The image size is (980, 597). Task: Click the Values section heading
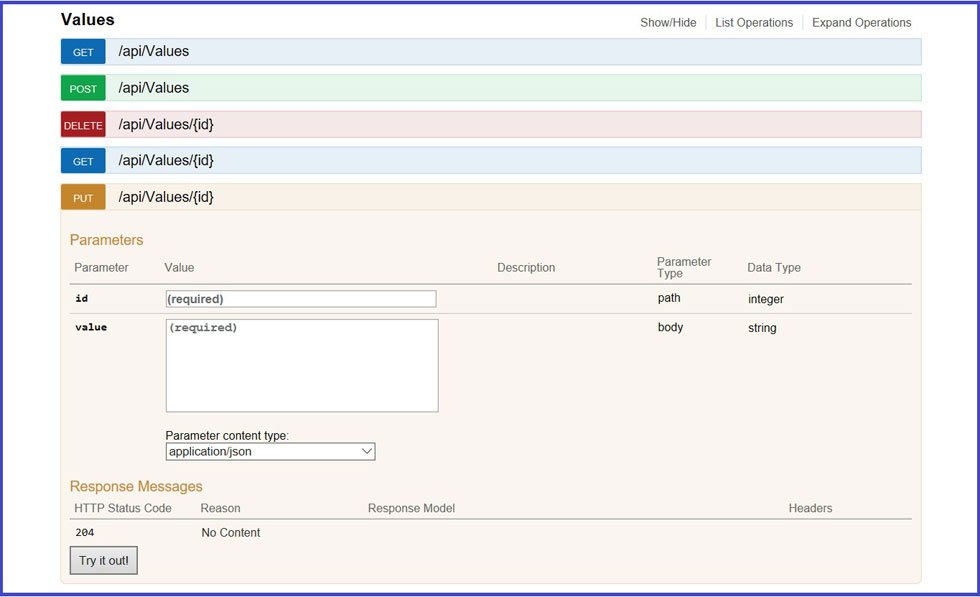88,20
